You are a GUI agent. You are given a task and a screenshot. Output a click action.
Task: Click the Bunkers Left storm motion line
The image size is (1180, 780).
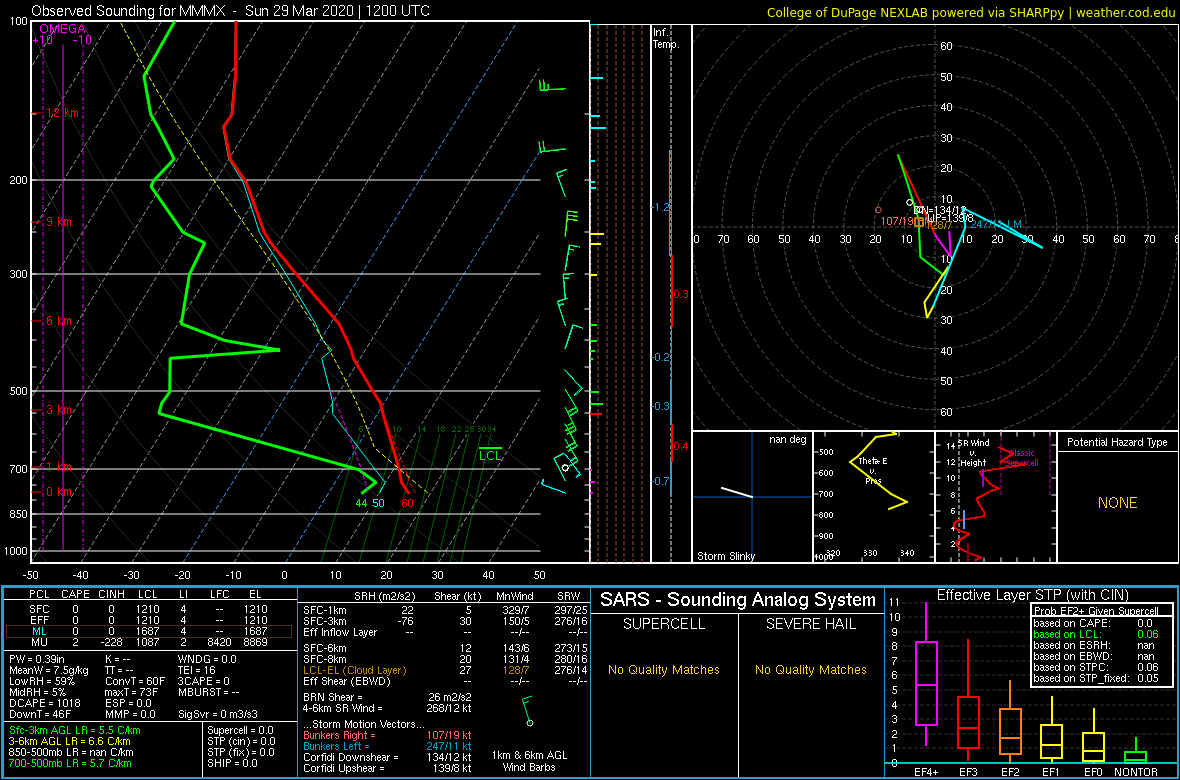coord(388,745)
